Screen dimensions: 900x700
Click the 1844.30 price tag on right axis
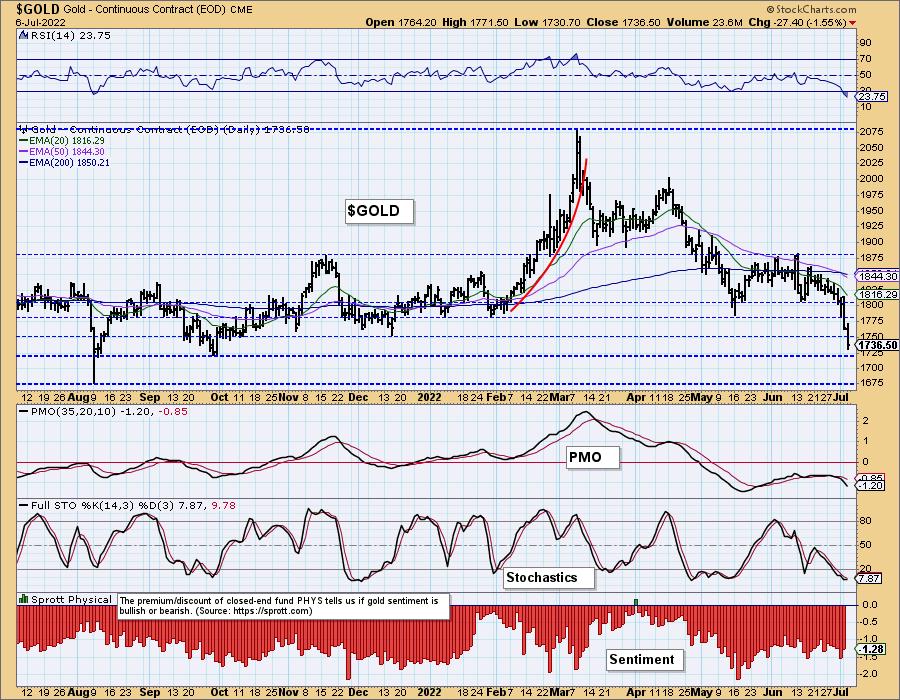tap(878, 276)
